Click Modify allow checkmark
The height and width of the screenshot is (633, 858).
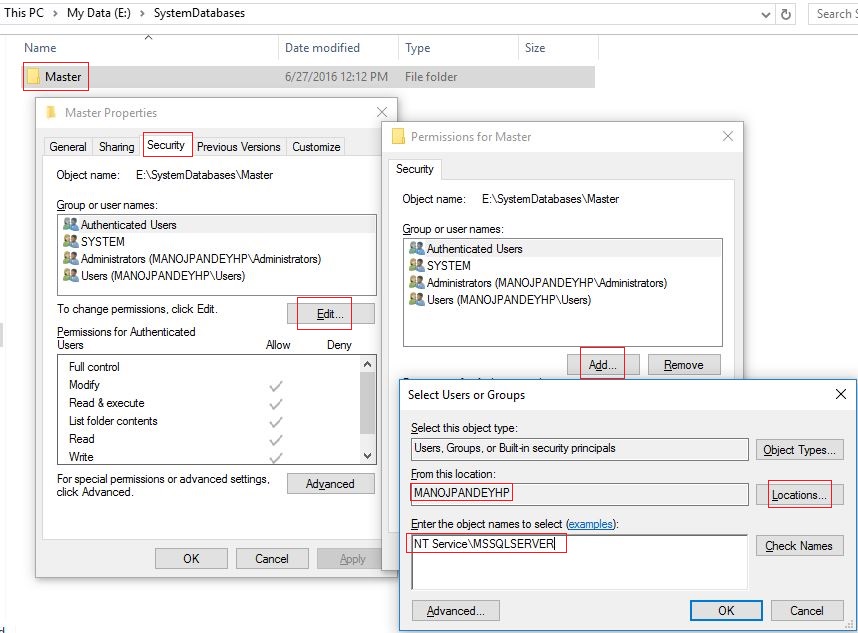click(x=276, y=386)
